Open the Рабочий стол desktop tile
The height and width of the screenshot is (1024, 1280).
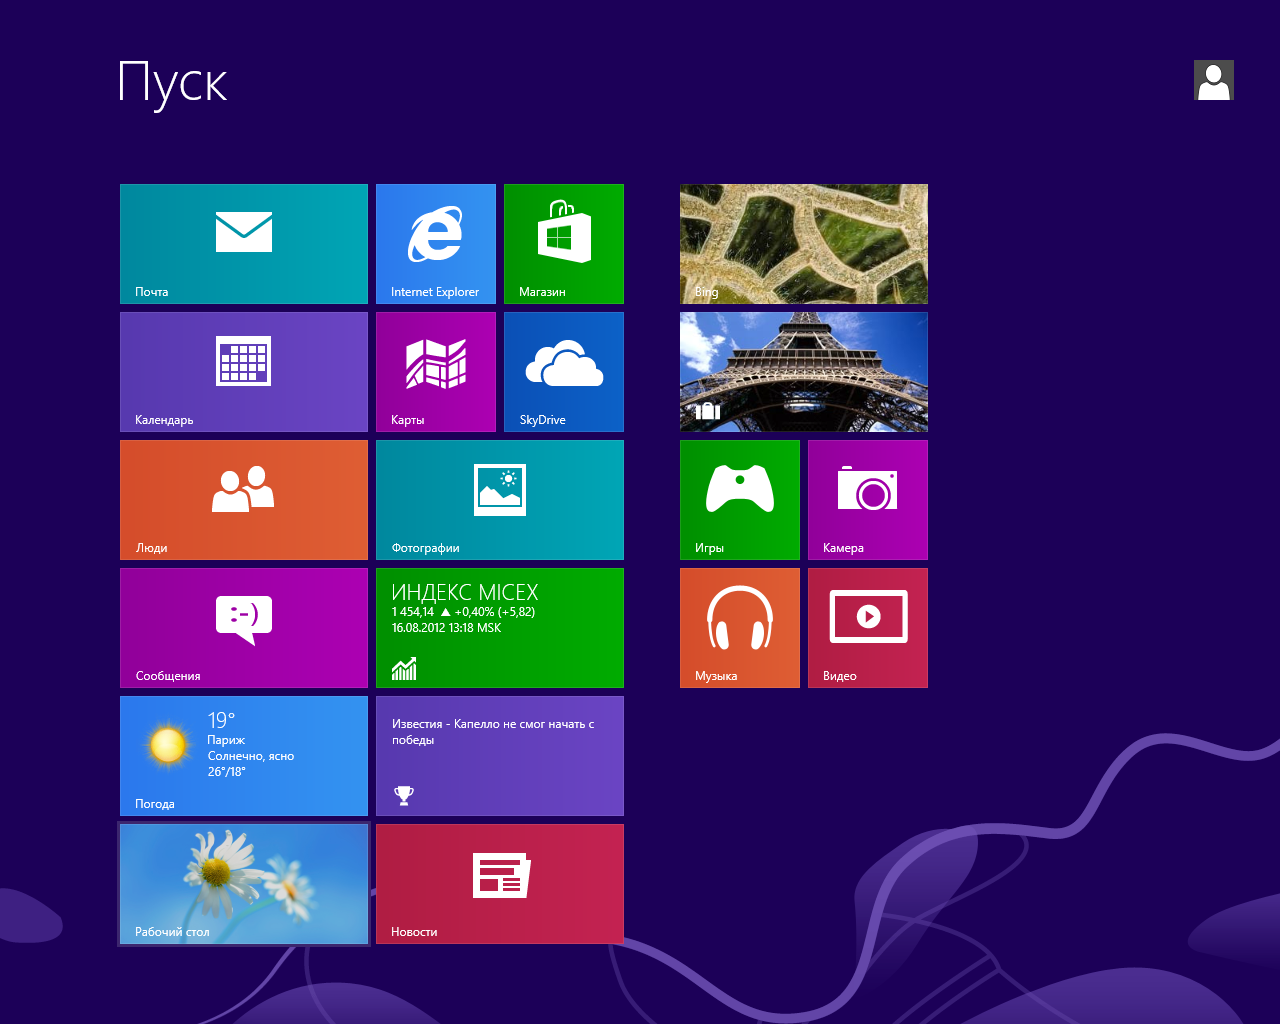coord(244,884)
